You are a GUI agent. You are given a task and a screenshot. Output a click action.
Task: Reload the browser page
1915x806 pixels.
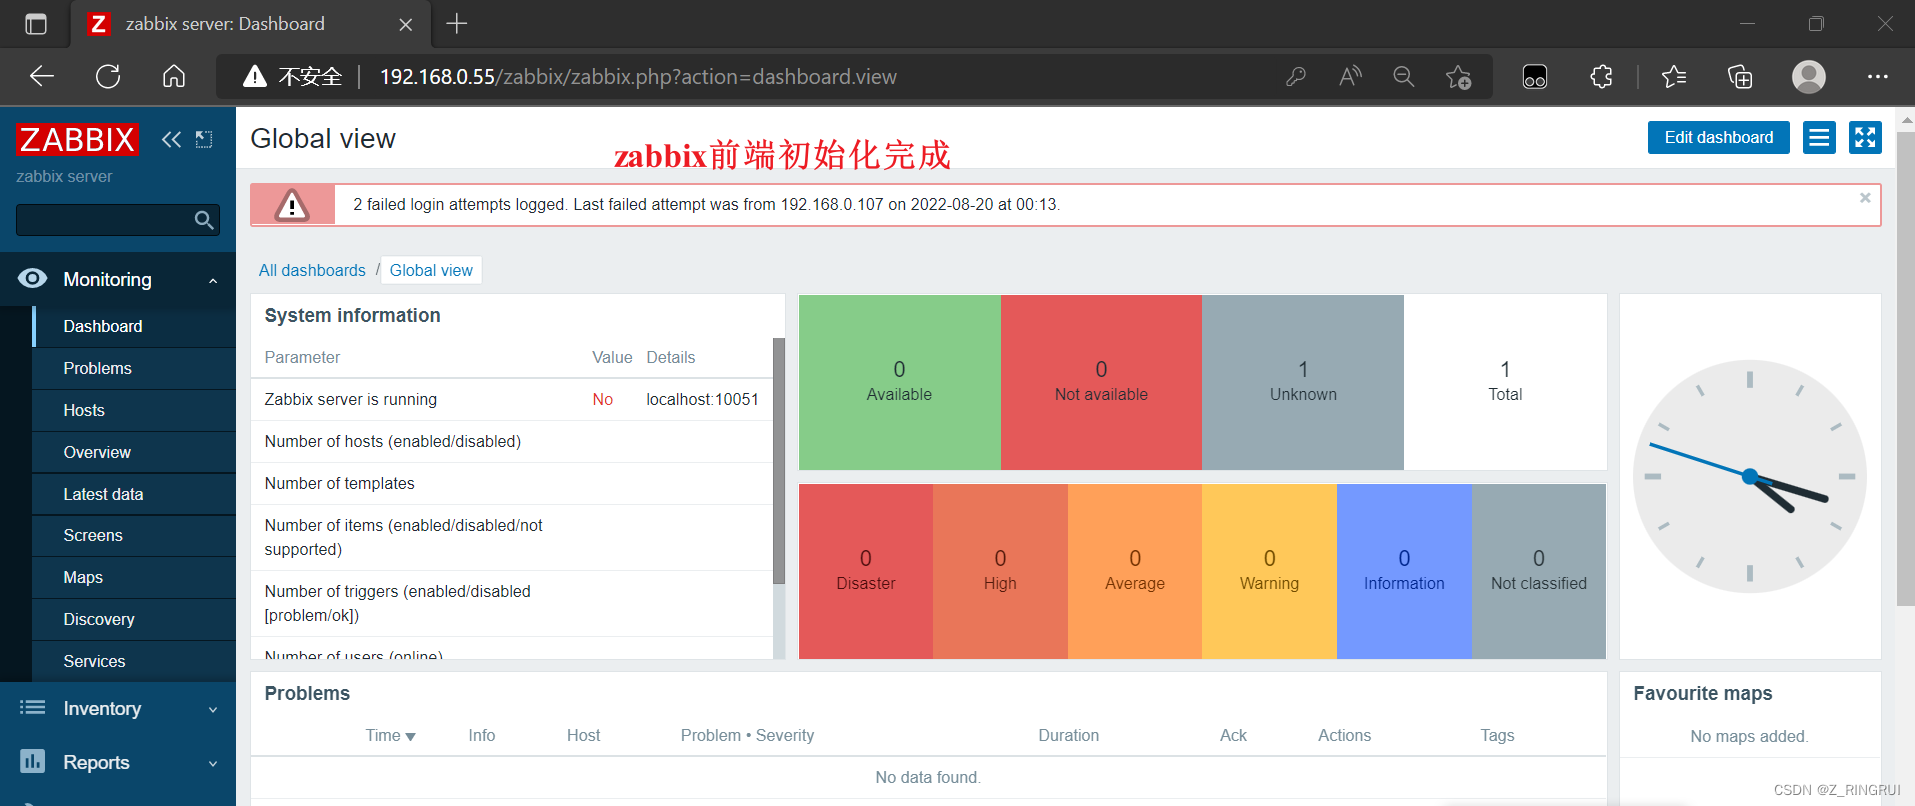click(108, 76)
